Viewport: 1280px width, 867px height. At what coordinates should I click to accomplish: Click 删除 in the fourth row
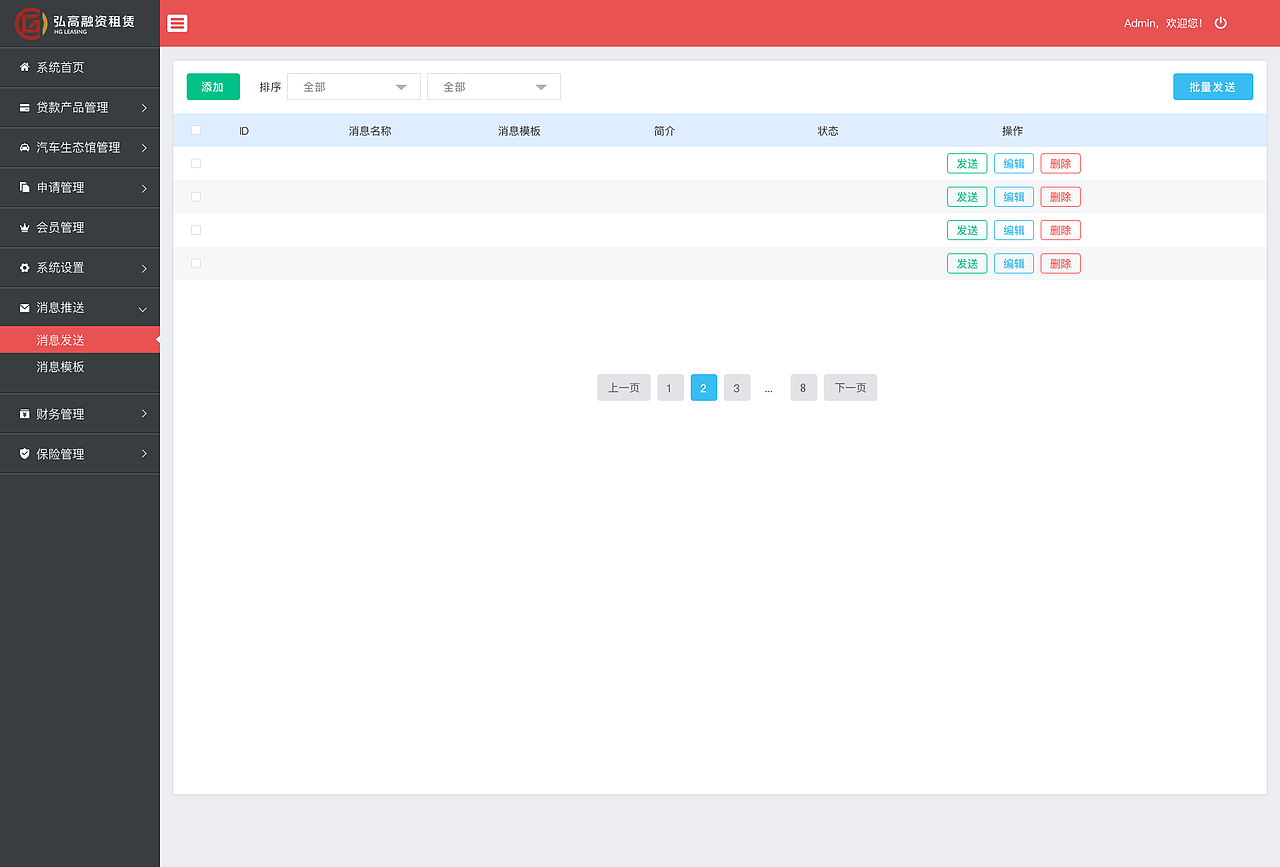[1061, 264]
